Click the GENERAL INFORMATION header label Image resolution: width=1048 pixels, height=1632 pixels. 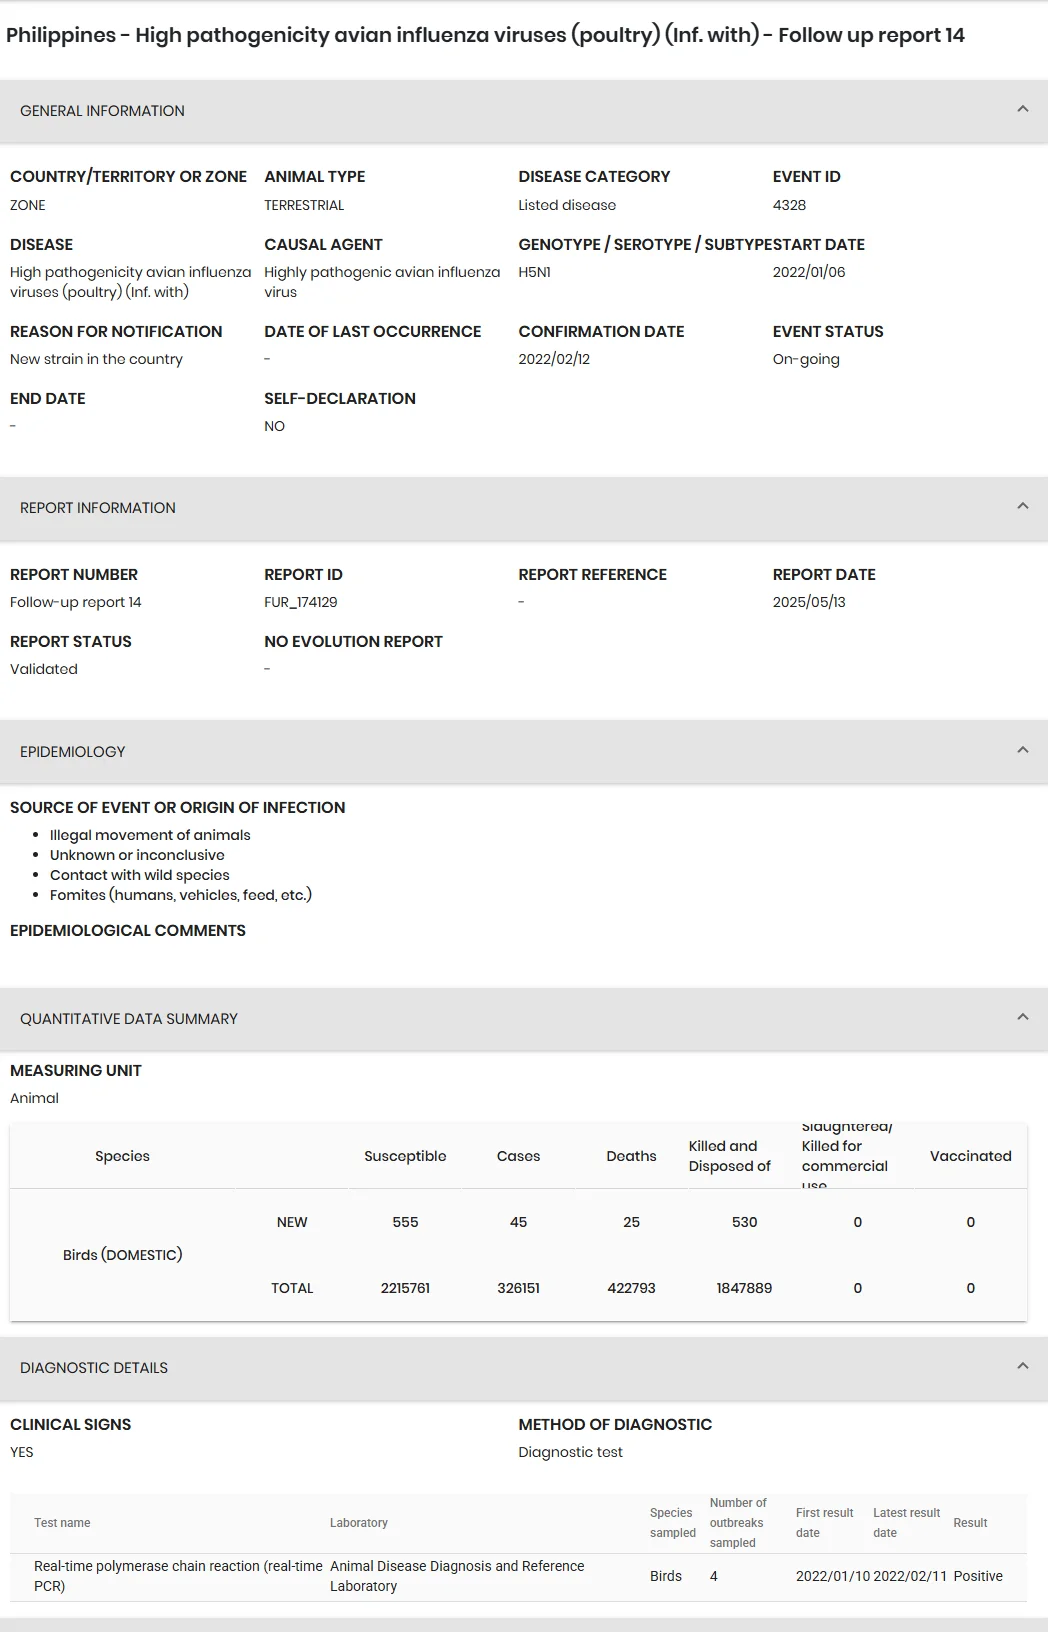(x=102, y=111)
